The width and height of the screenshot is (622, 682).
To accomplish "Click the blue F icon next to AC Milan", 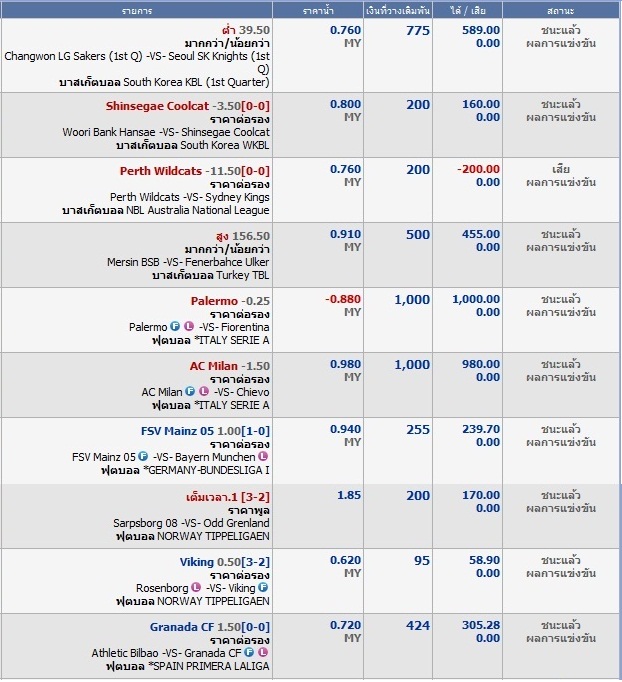I will tap(189, 392).
